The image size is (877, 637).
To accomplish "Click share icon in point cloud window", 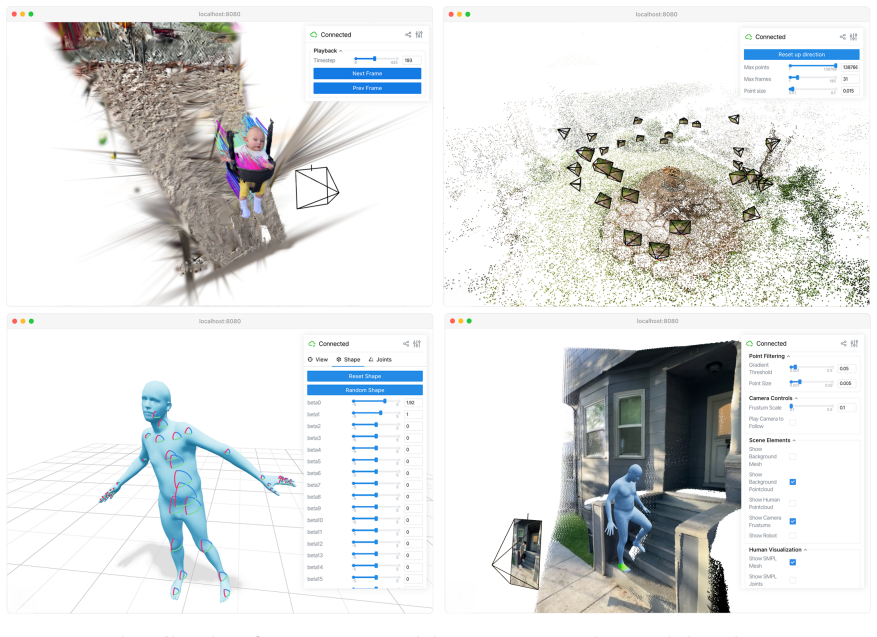I will [x=843, y=37].
